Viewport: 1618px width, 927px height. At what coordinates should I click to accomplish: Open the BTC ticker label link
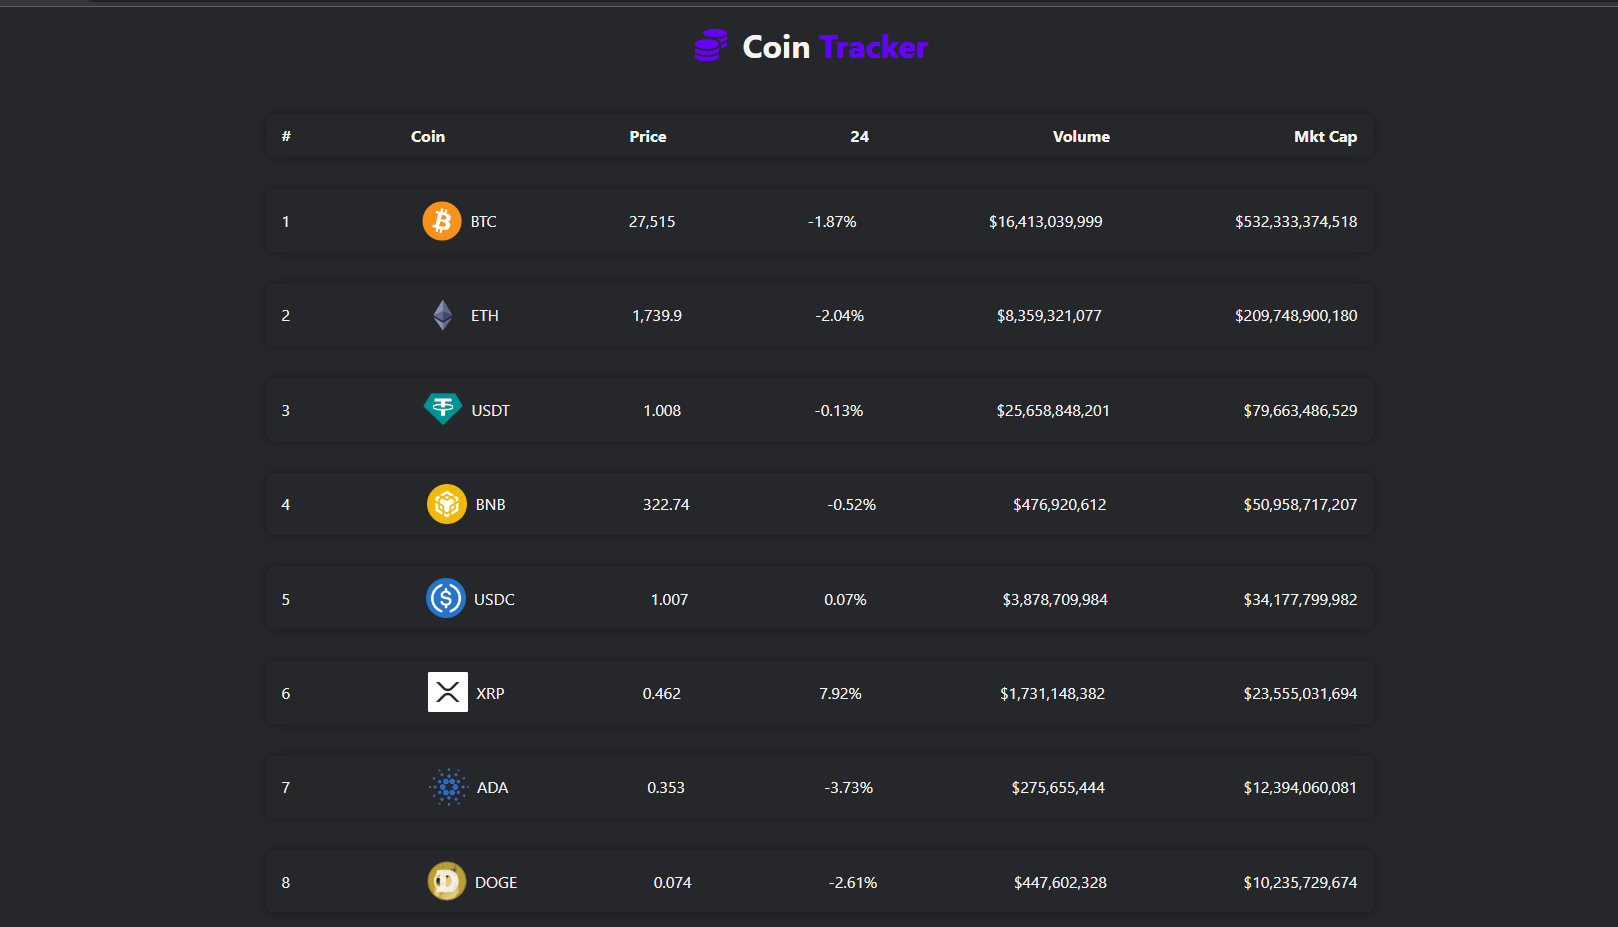(483, 221)
